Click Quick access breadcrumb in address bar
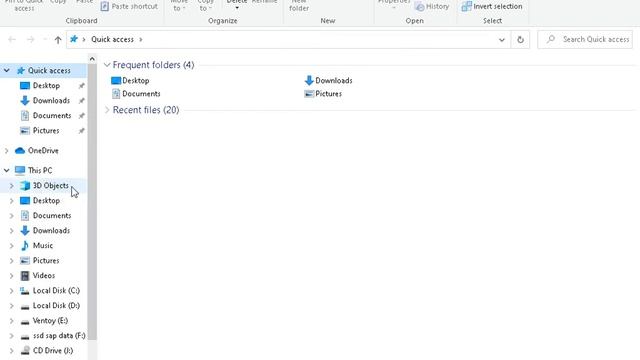640x360 pixels. click(112, 39)
